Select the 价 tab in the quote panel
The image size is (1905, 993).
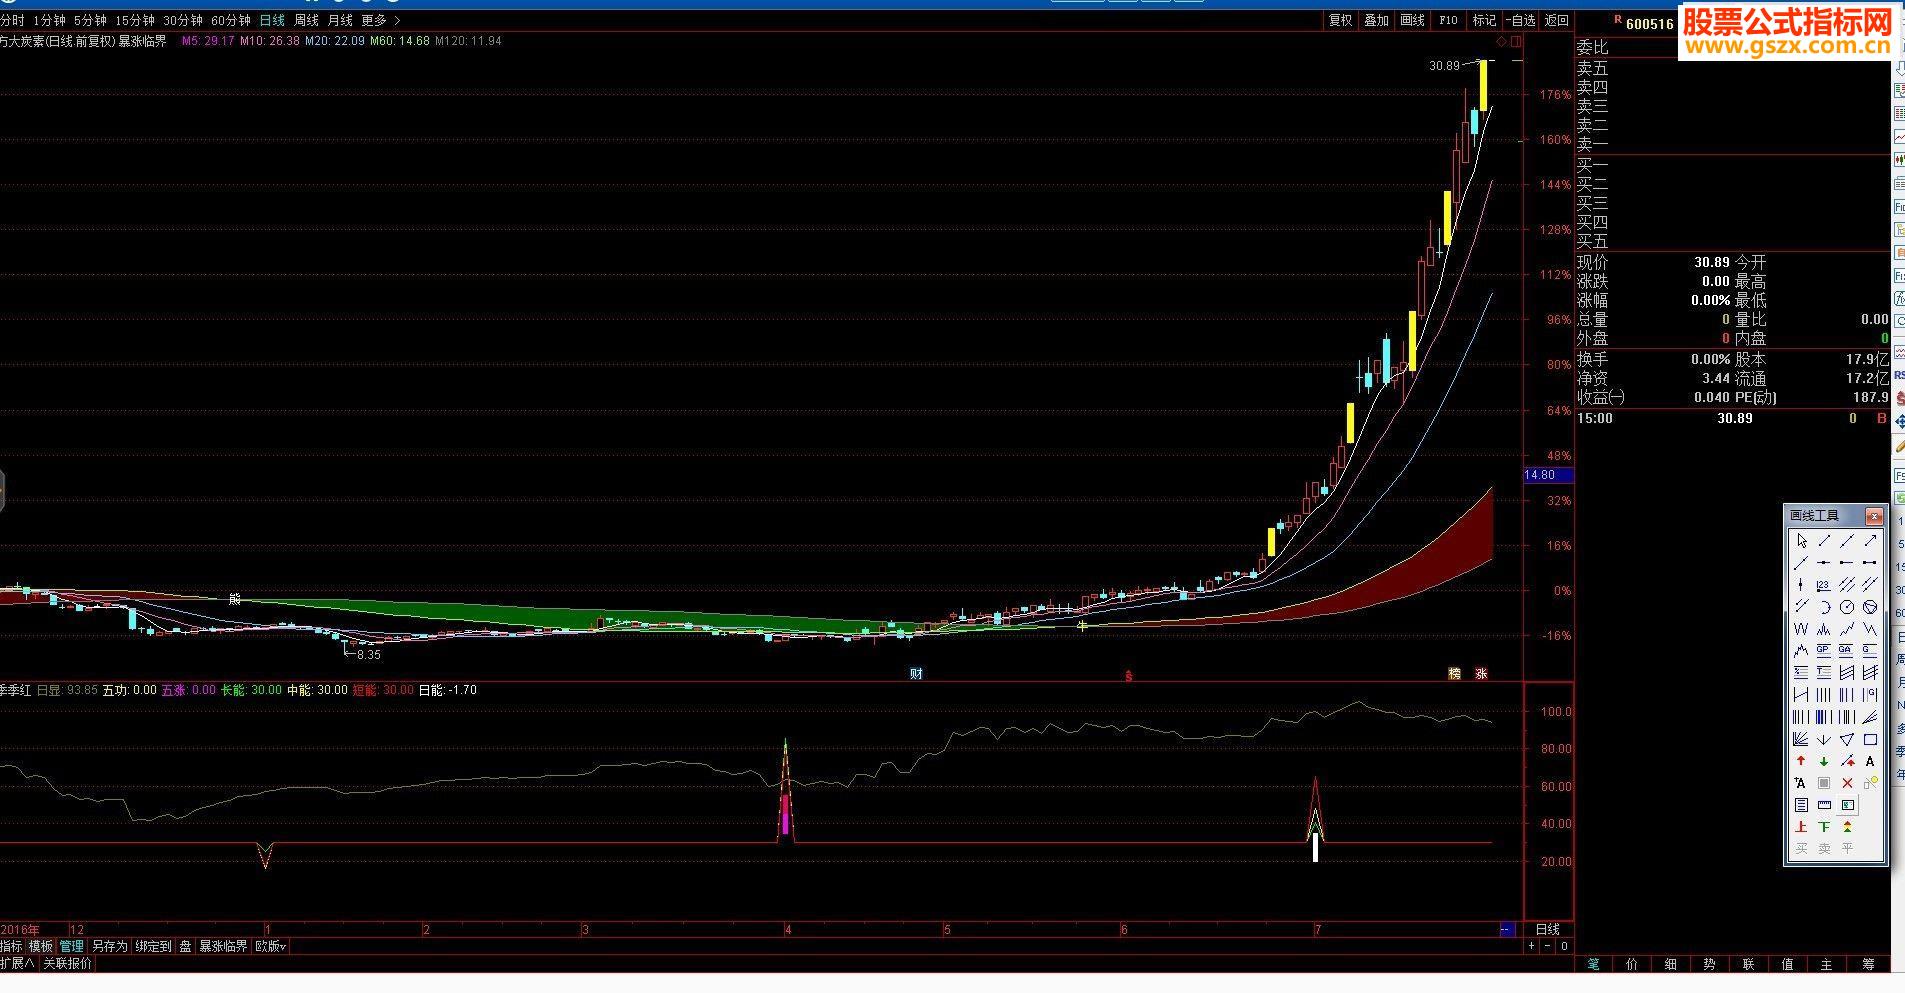point(1632,964)
